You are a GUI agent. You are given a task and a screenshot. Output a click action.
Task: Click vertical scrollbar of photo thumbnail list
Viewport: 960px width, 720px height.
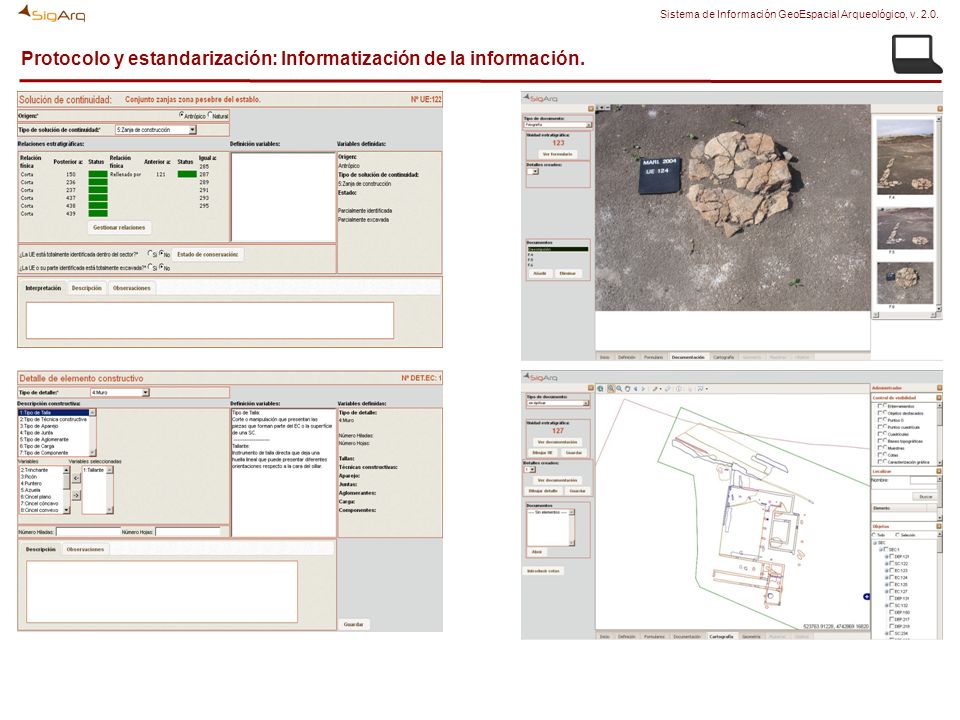[939, 214]
